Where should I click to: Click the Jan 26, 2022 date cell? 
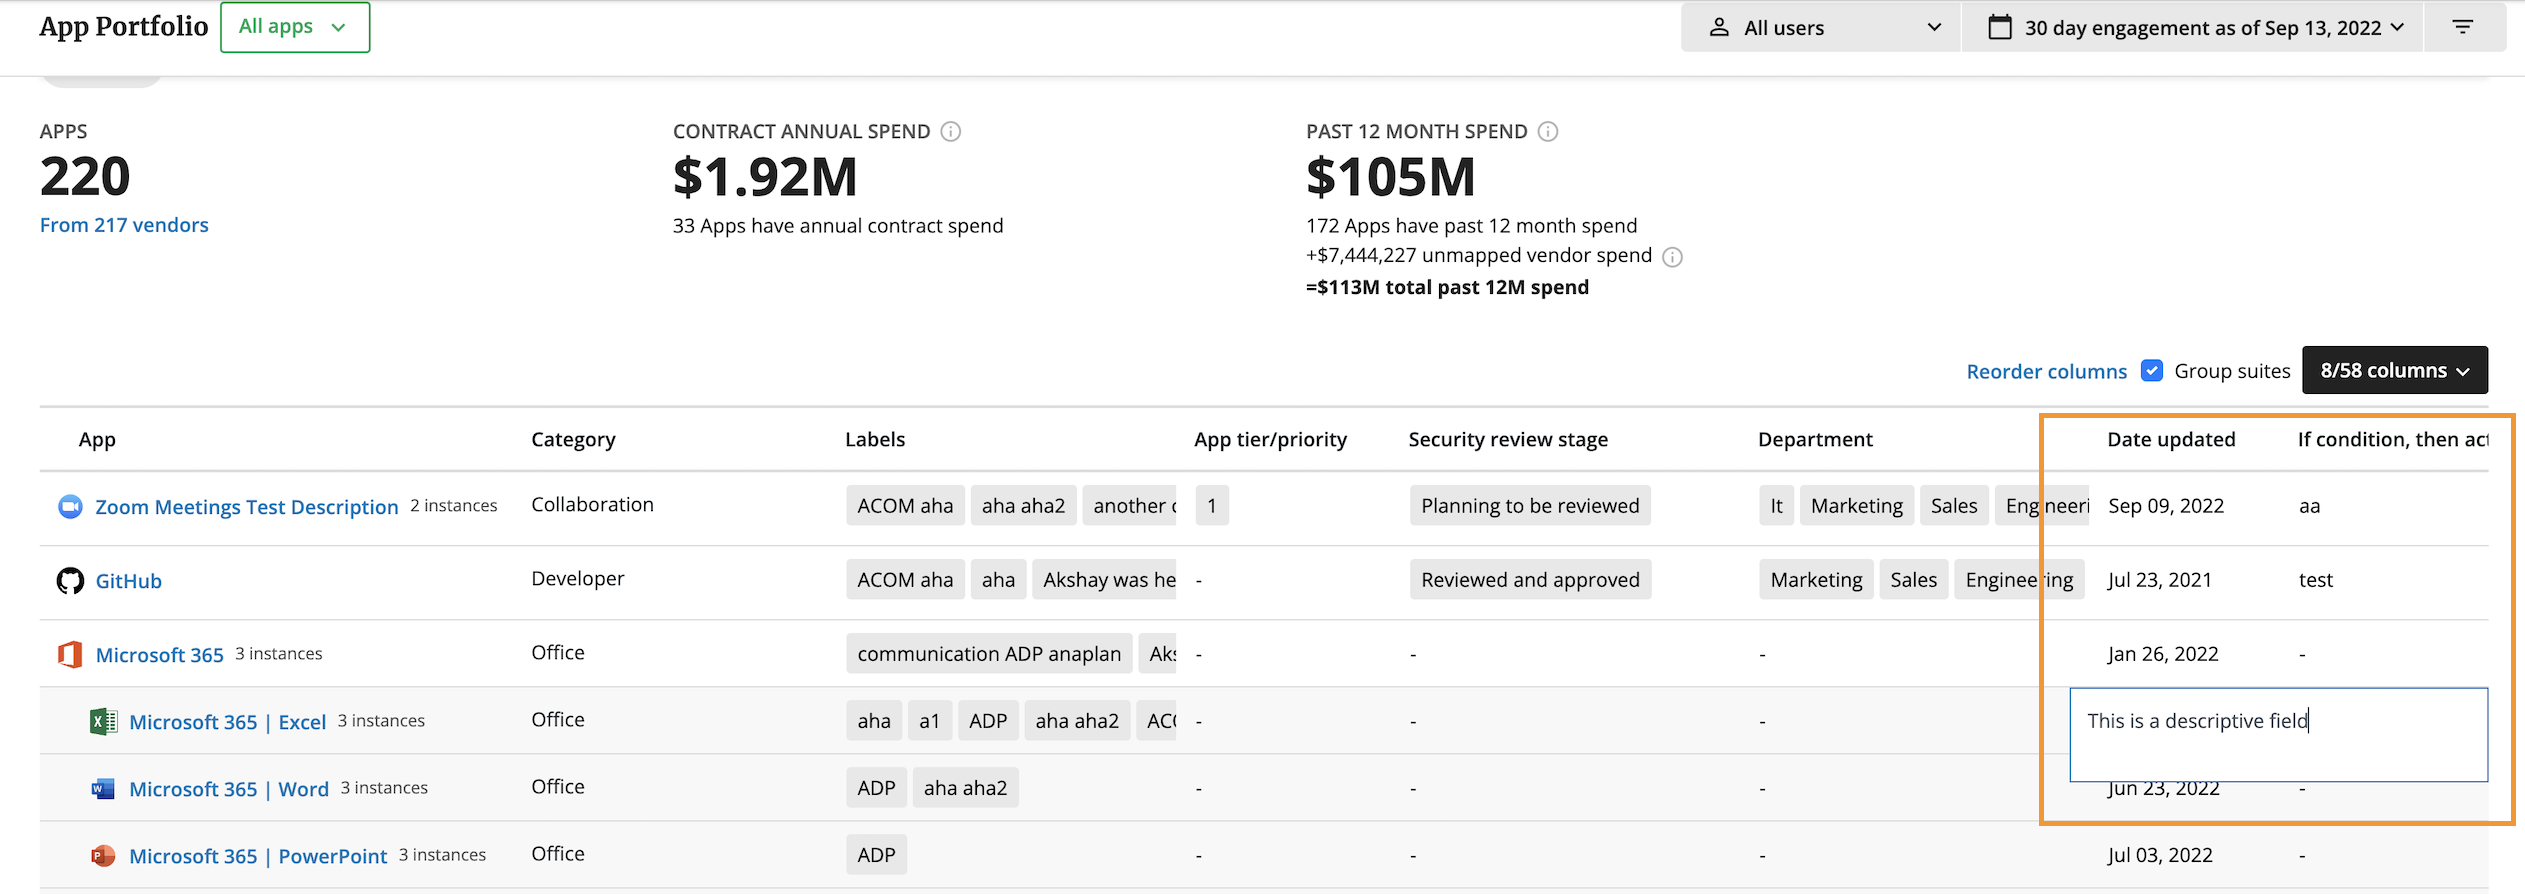point(2163,654)
